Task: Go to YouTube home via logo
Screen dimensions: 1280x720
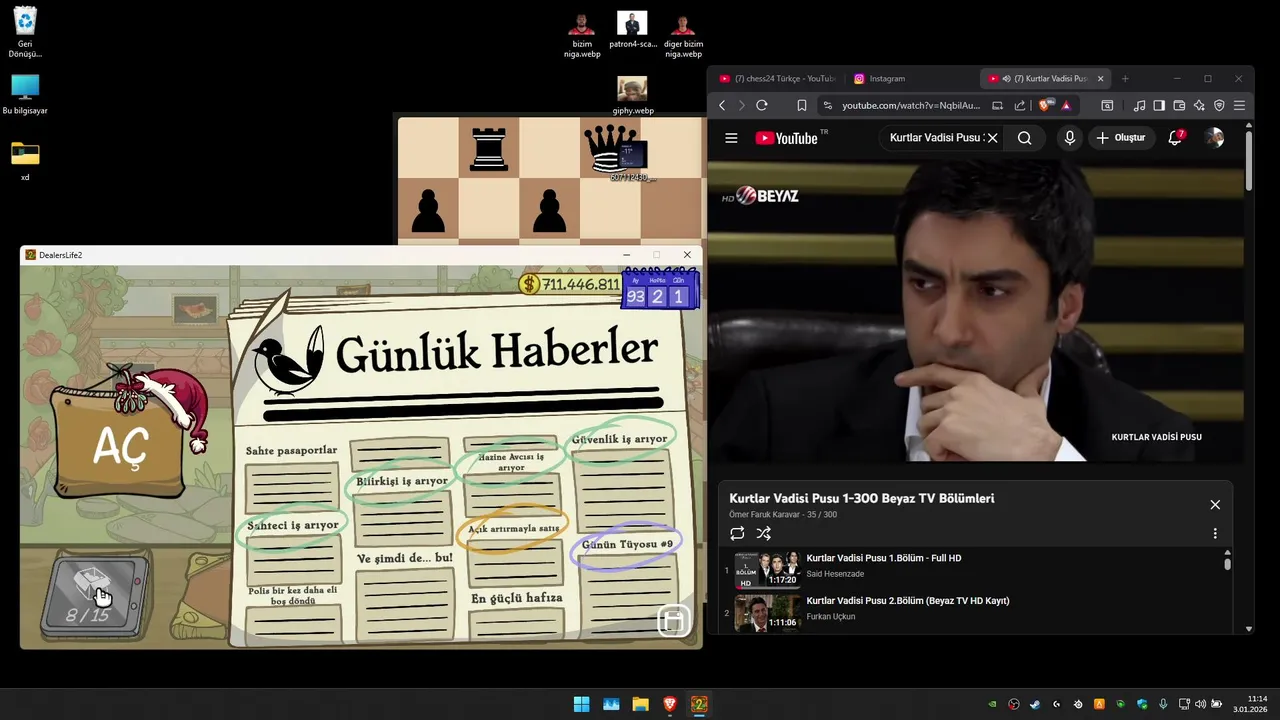Action: [x=787, y=138]
